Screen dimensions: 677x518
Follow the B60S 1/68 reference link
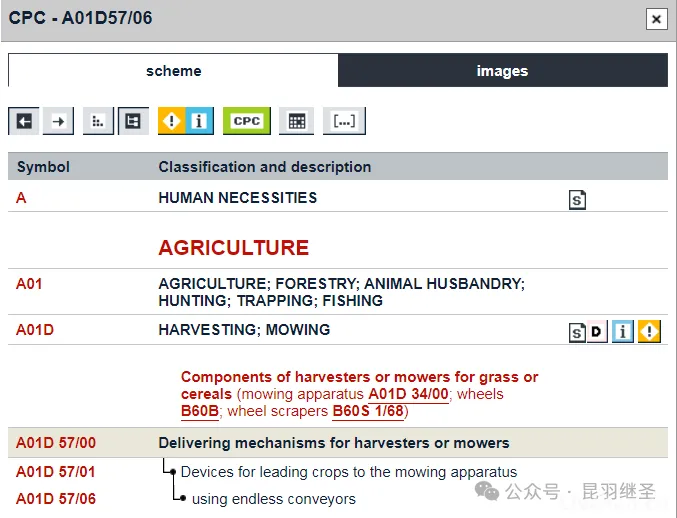[x=370, y=411]
